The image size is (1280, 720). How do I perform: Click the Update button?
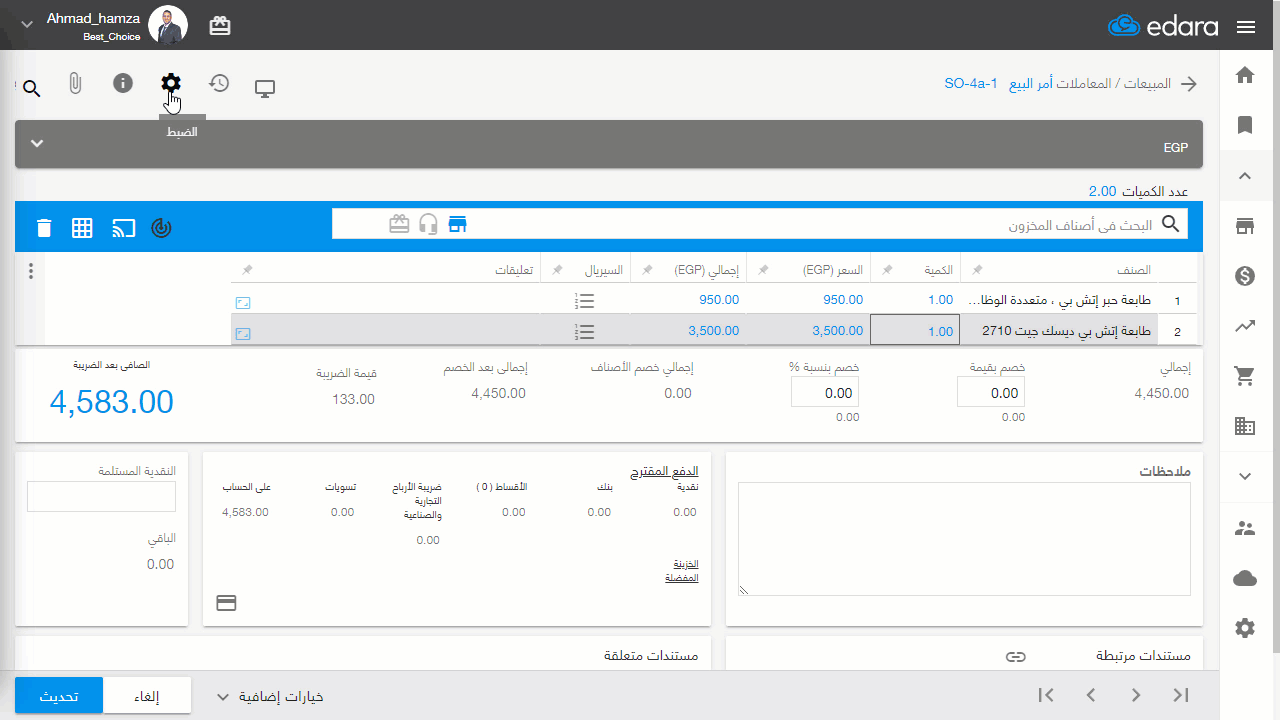pos(59,696)
